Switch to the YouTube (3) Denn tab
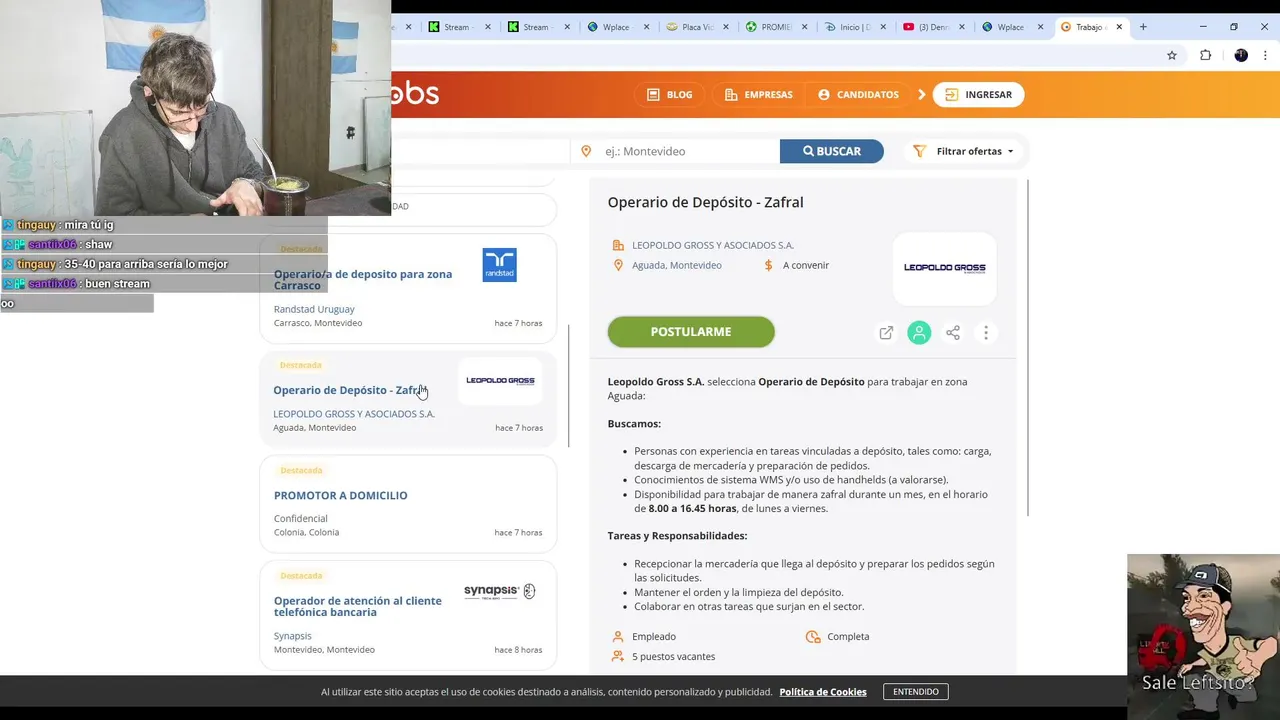The image size is (1280, 720). [933, 27]
